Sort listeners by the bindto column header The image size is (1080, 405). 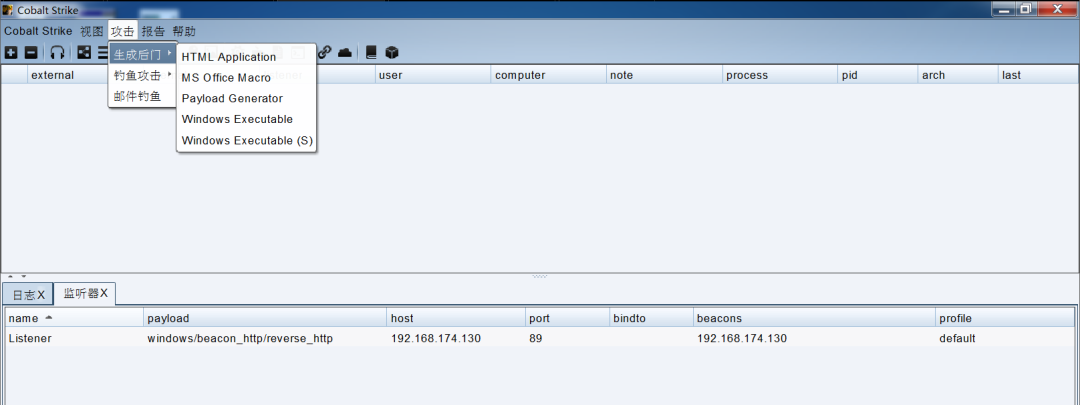coord(652,318)
